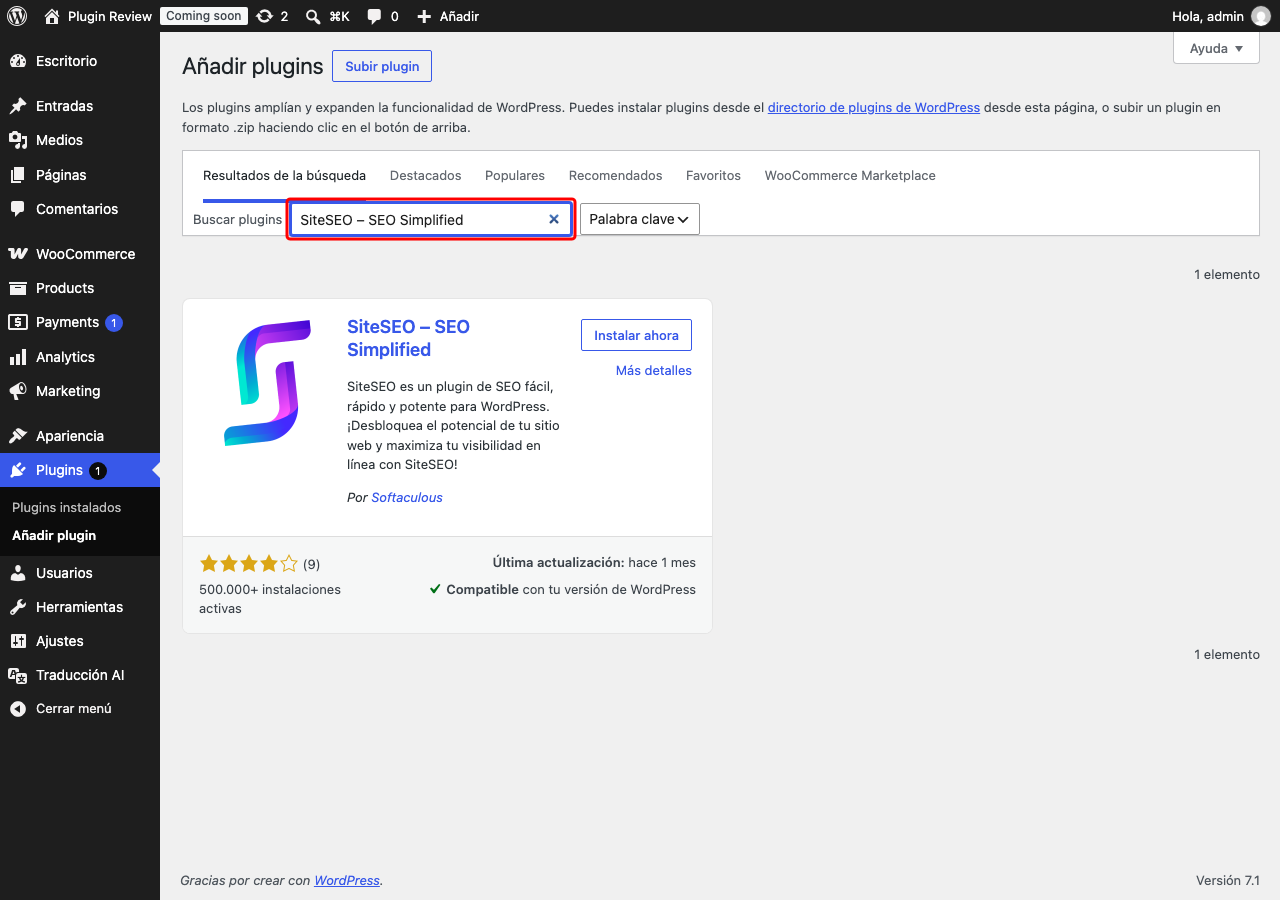Click the Medios media icon
The image size is (1280, 900).
[18, 140]
